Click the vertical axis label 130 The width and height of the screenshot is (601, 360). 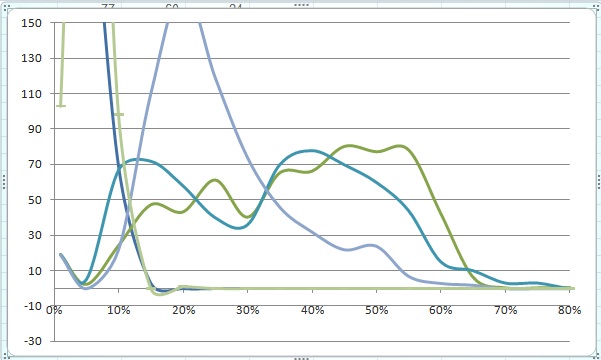pos(31,58)
